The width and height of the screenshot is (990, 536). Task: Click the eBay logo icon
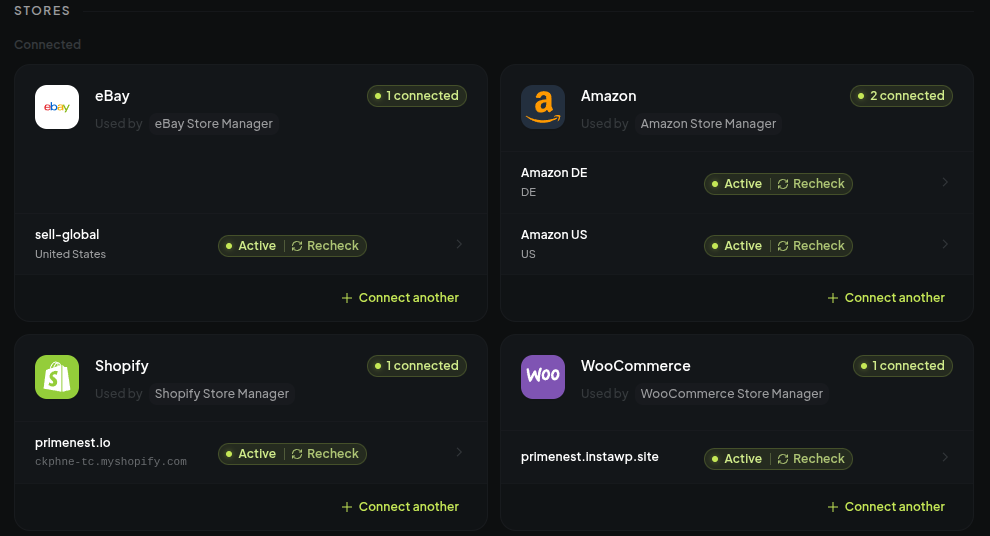[57, 107]
